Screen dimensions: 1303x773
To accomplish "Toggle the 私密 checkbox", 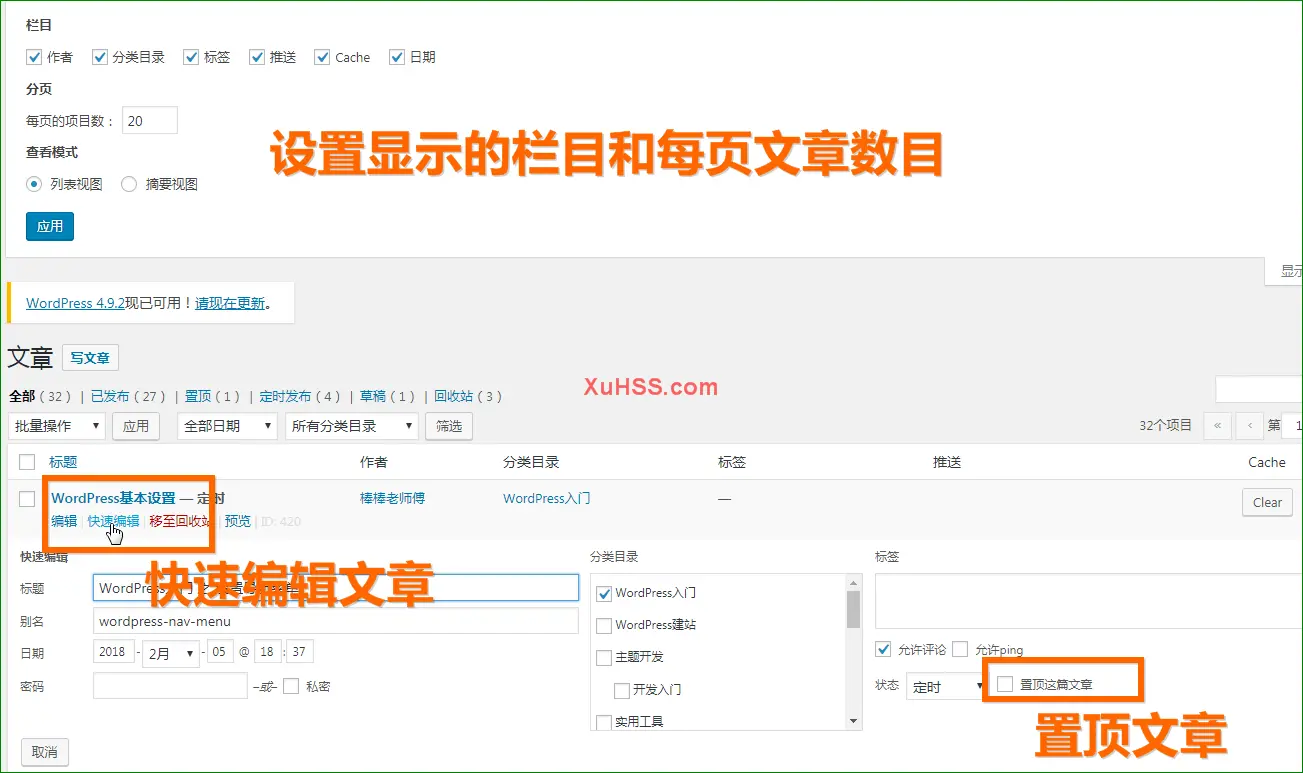I will pyautogui.click(x=291, y=686).
